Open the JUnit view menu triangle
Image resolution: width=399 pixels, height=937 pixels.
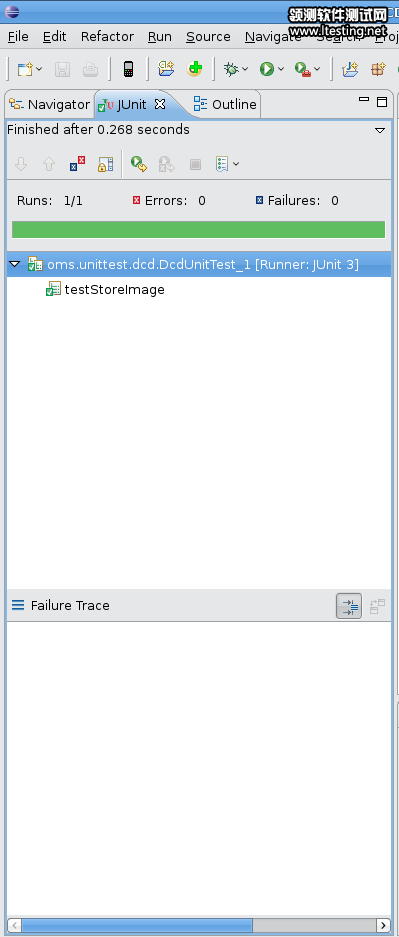(x=380, y=130)
